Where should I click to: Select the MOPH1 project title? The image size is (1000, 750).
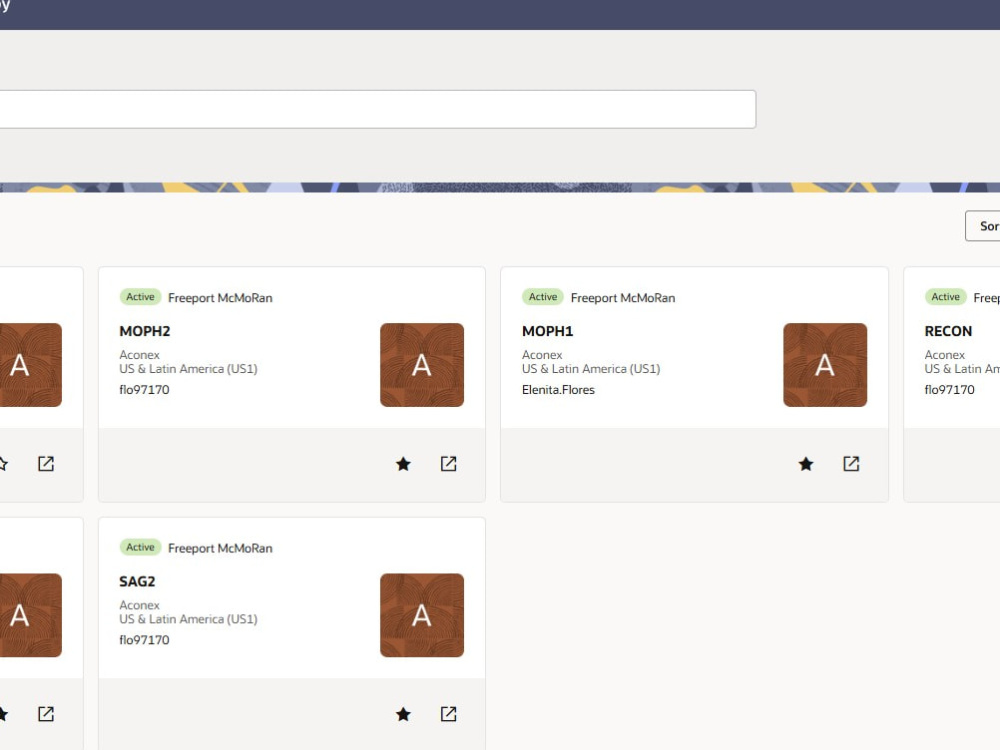pos(548,331)
